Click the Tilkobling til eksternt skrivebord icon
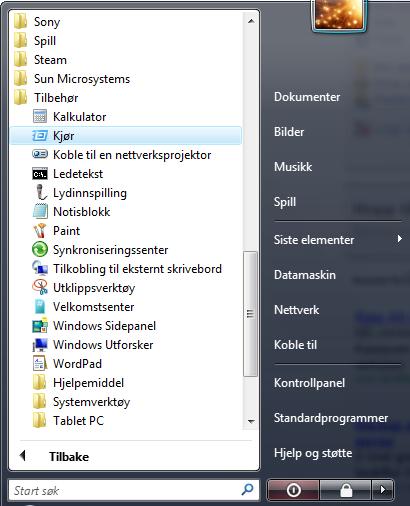The image size is (410, 506). [40, 268]
